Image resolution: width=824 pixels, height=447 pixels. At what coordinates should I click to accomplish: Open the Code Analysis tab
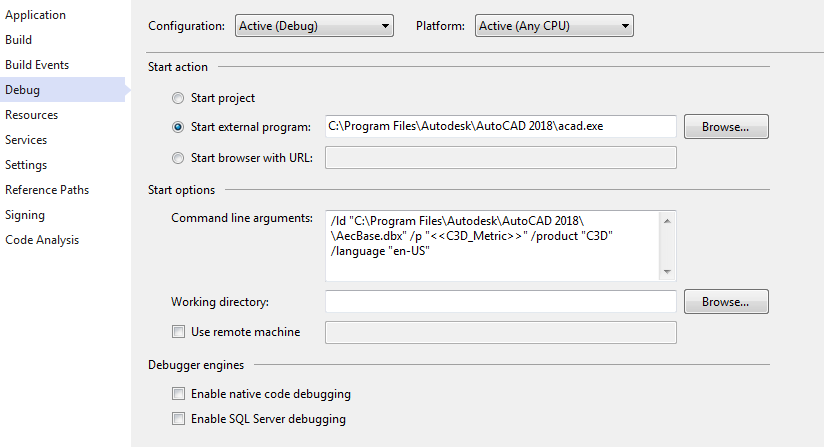pos(42,240)
